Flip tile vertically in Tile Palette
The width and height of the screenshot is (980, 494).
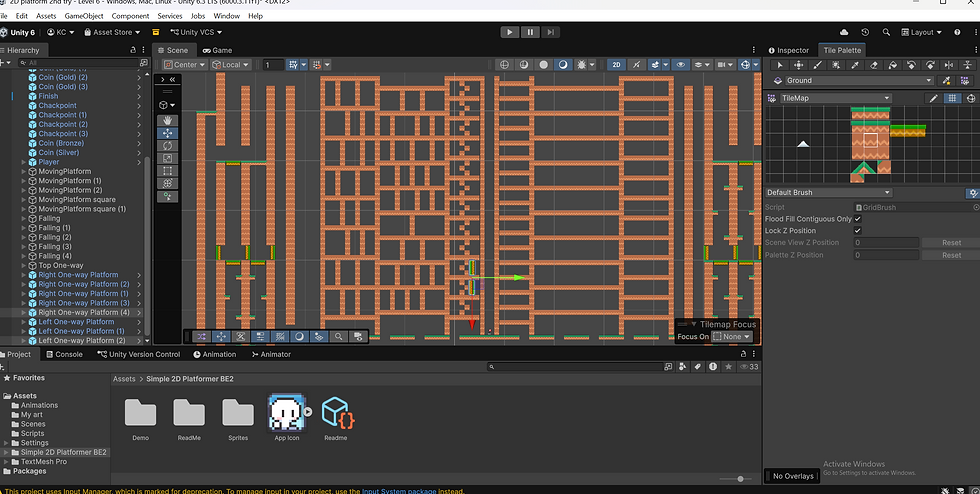coord(968,65)
